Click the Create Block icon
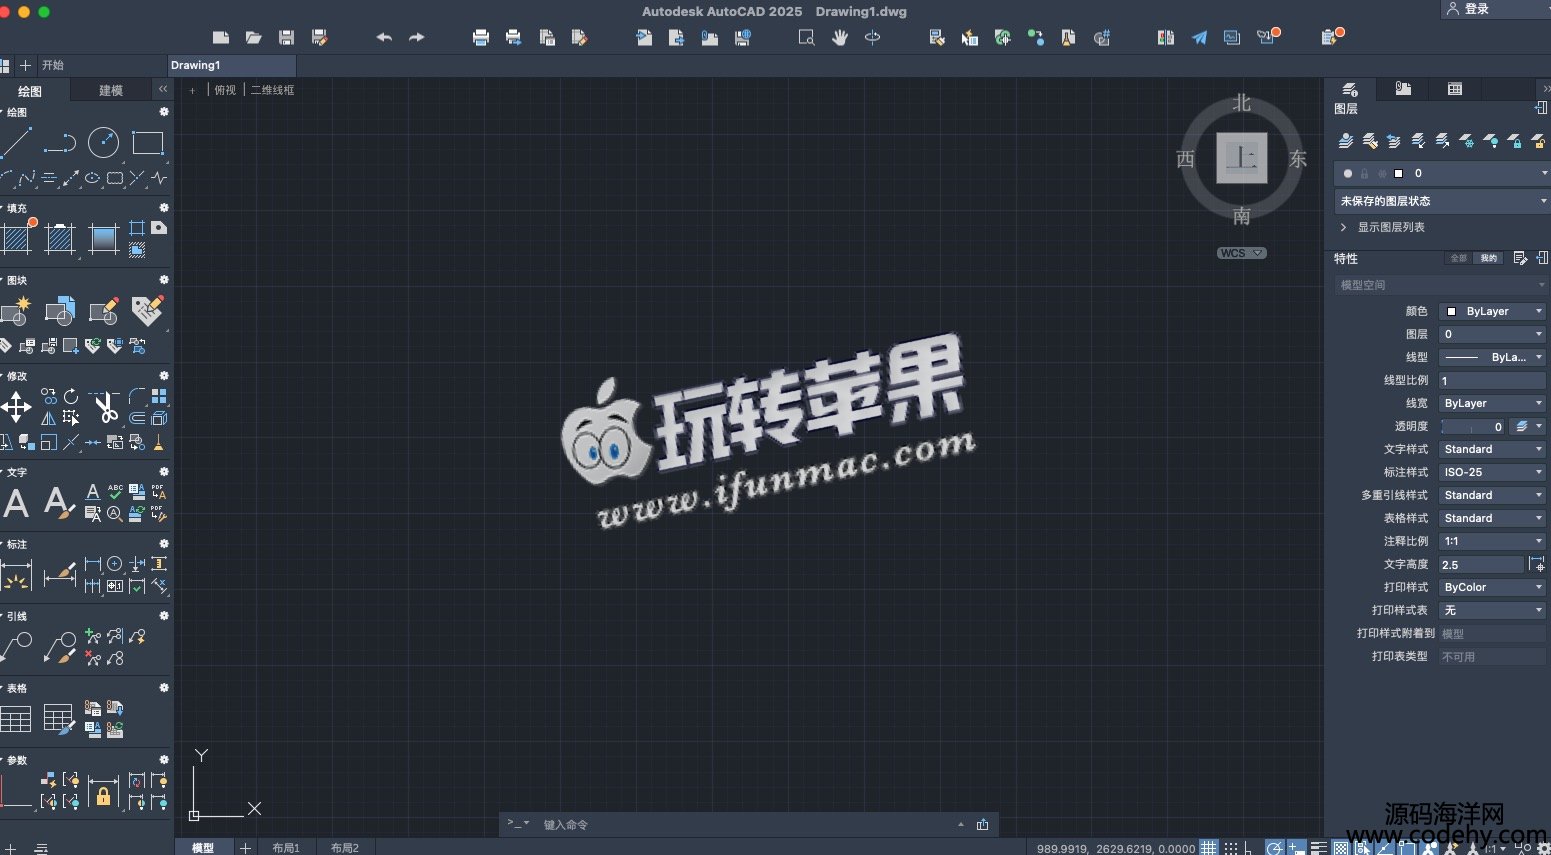The width and height of the screenshot is (1551, 855). click(x=16, y=311)
